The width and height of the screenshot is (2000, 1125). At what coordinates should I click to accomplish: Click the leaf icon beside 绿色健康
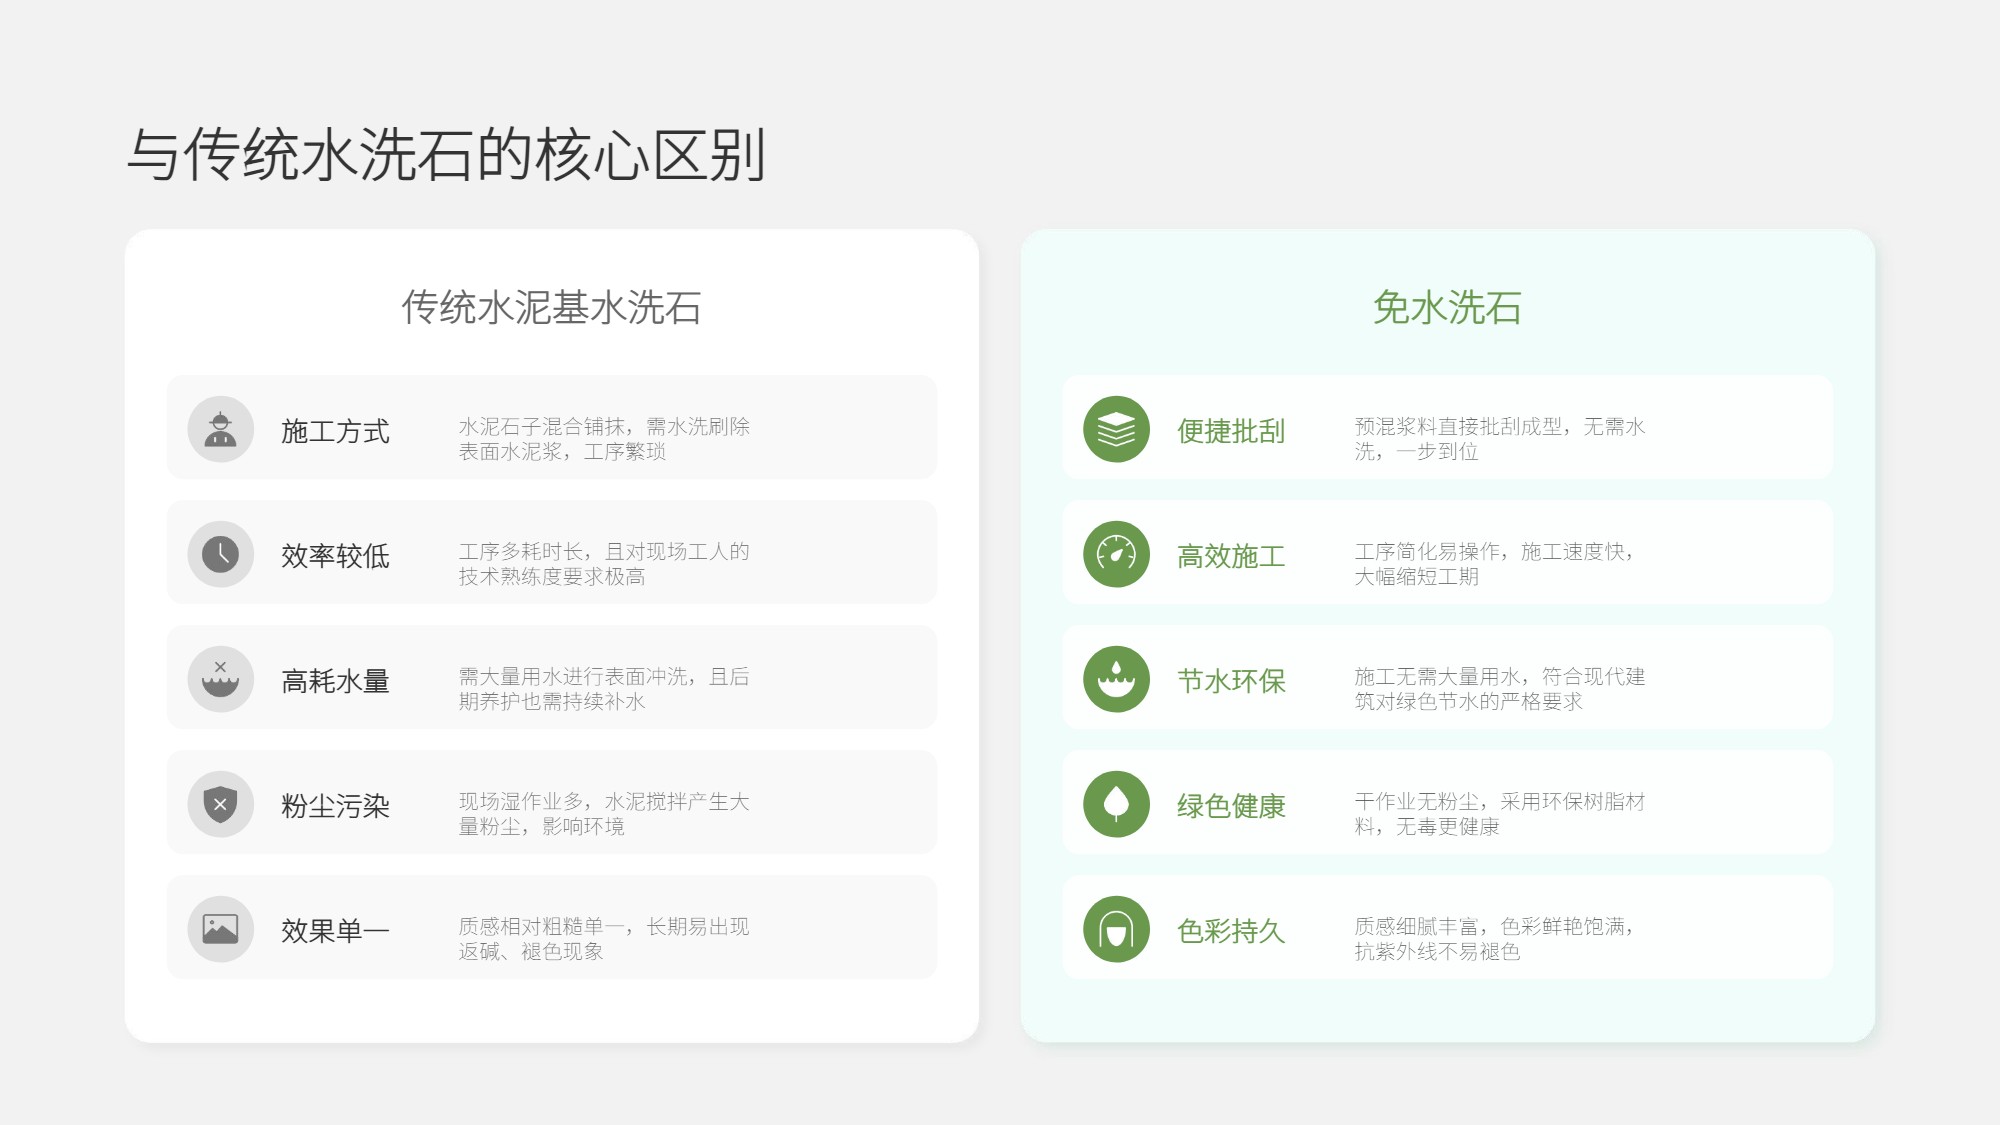click(1116, 804)
